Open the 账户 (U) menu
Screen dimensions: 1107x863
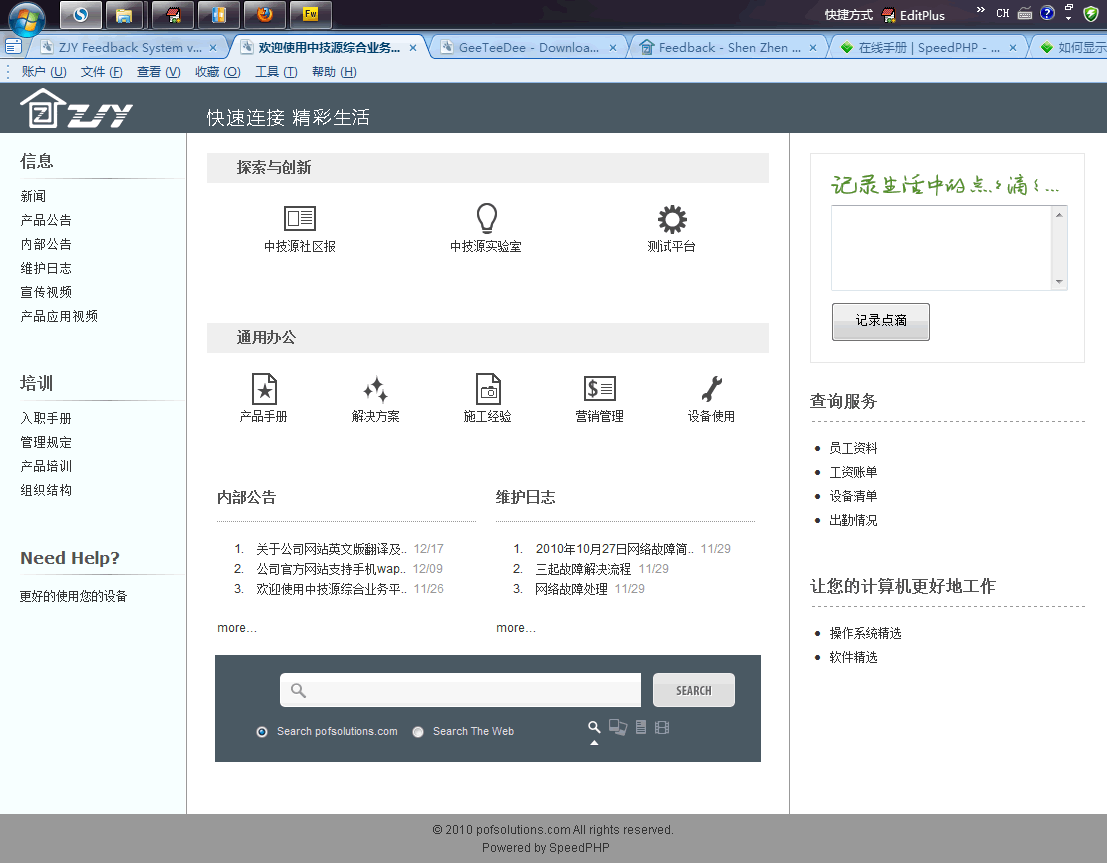click(x=44, y=71)
